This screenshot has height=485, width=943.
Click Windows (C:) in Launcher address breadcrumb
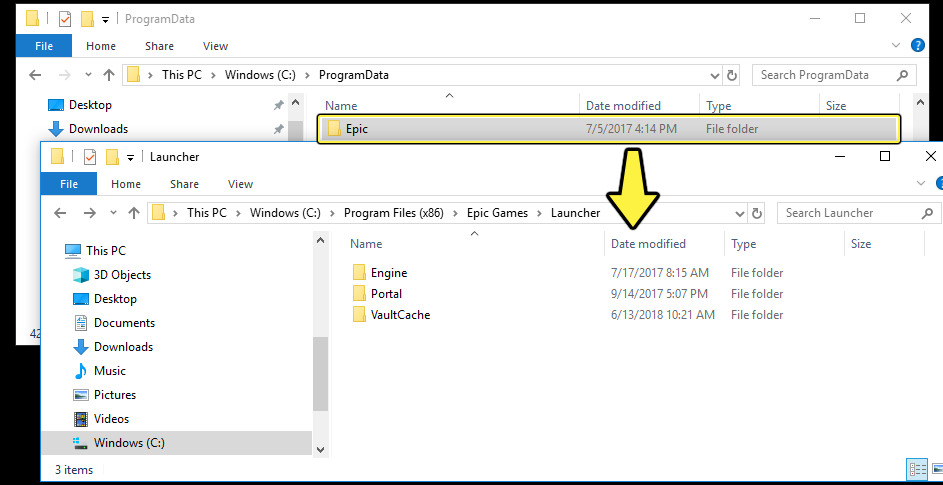click(x=285, y=213)
